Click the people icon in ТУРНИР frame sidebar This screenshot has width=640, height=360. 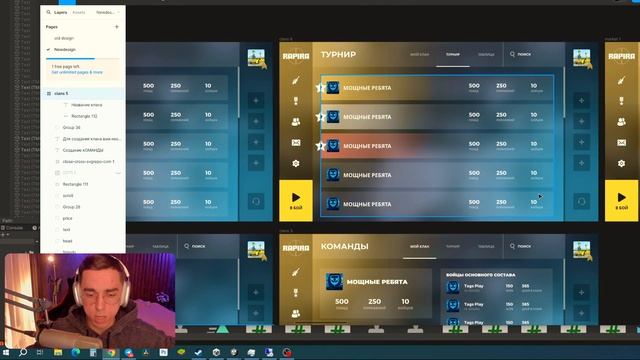296,122
